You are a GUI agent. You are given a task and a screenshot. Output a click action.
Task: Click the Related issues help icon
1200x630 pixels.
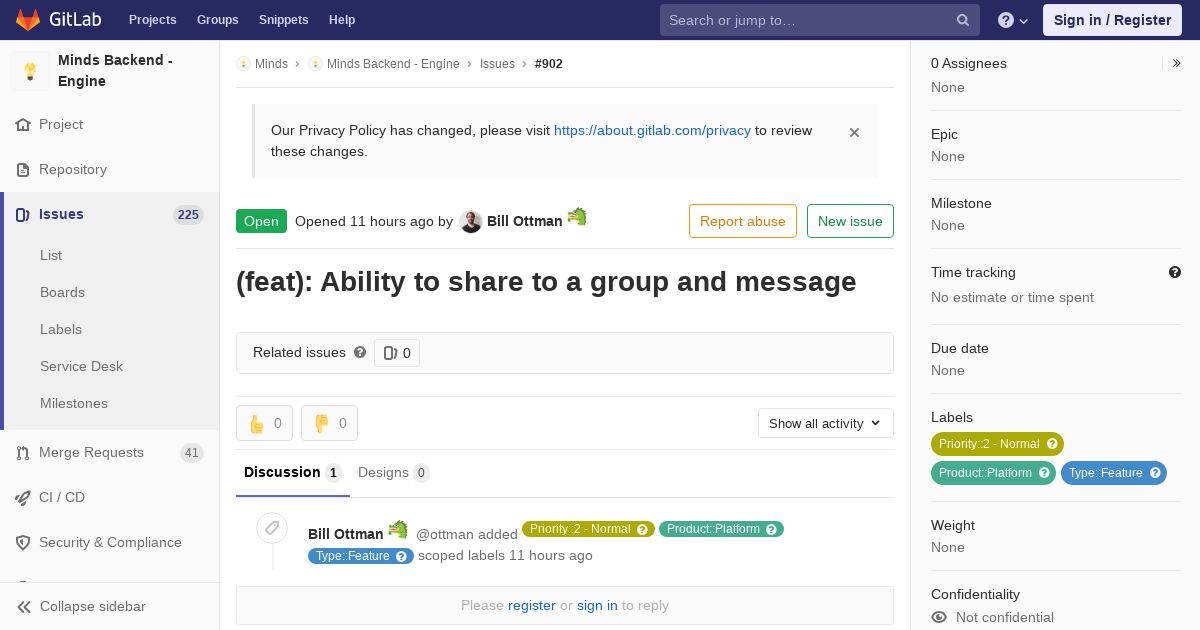[360, 352]
